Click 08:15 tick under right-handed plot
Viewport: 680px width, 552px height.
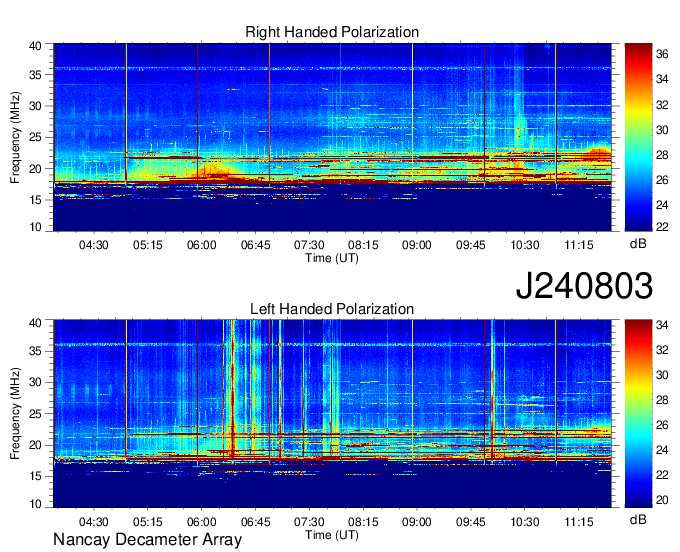(363, 245)
